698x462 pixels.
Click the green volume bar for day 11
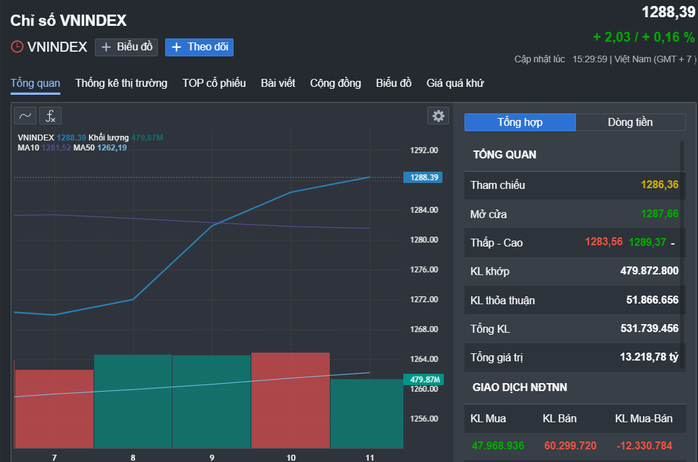(x=367, y=413)
